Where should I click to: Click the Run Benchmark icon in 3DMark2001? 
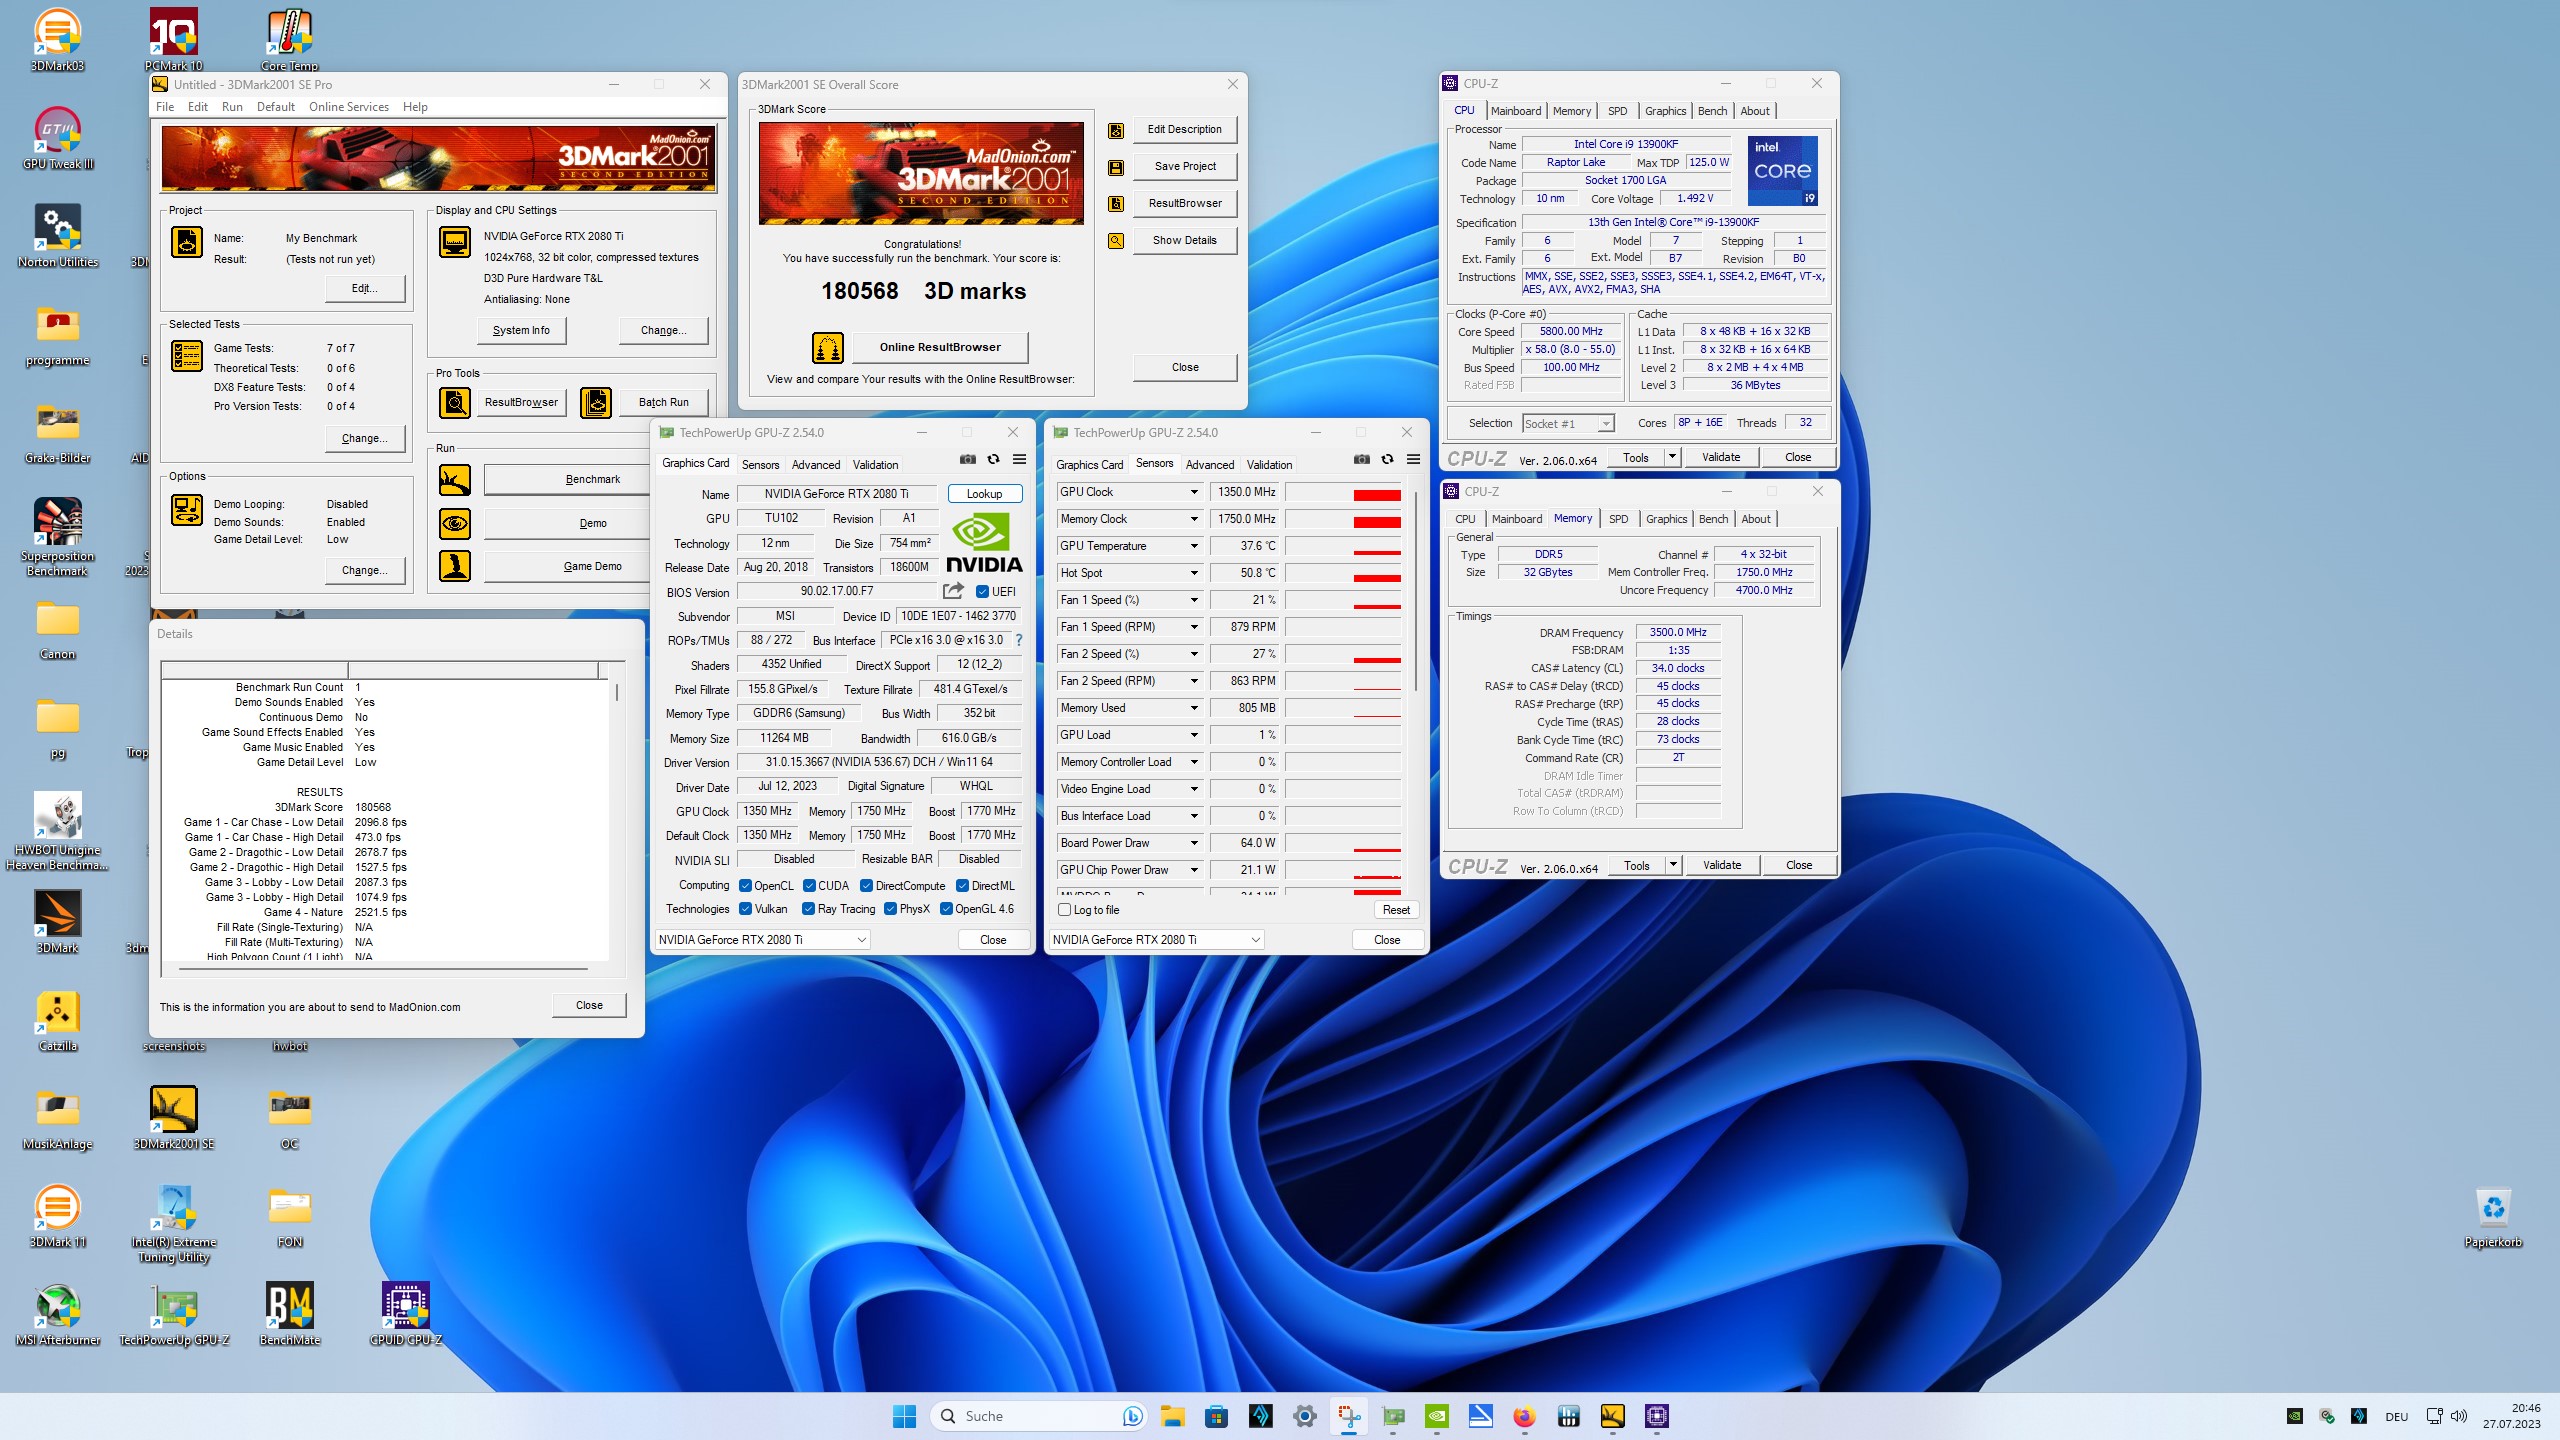pos(455,480)
